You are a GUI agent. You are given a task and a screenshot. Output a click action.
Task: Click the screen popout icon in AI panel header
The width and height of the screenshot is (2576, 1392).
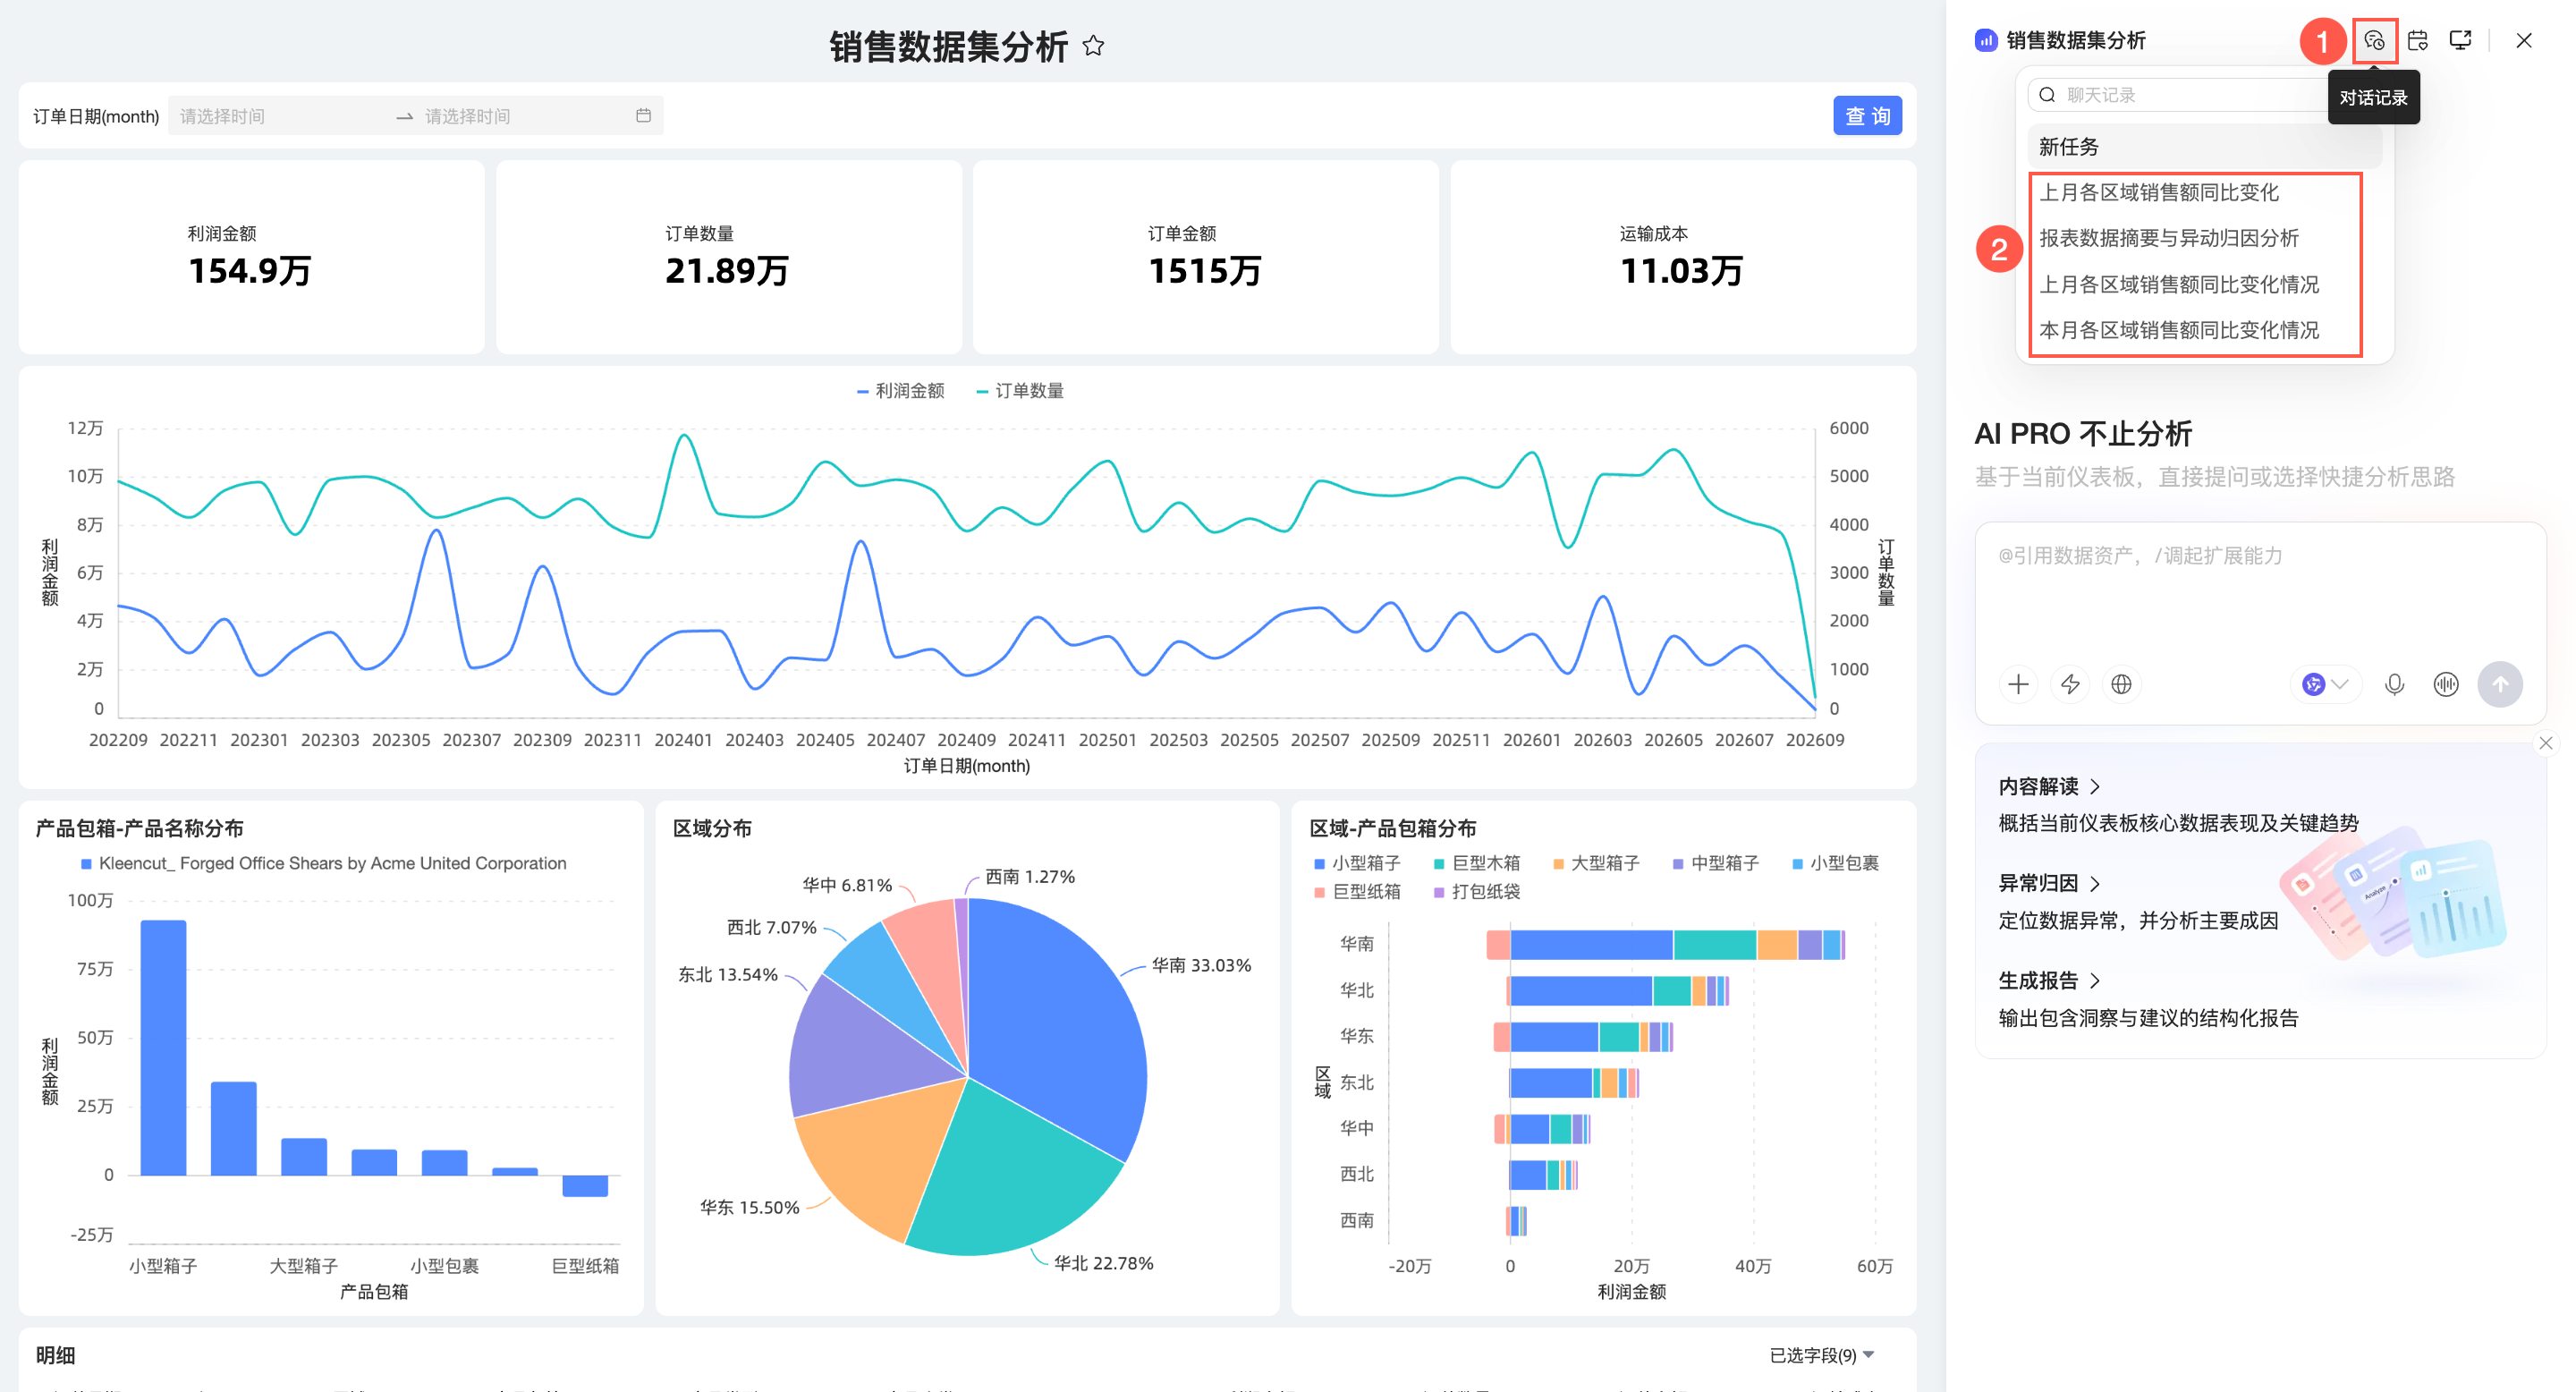(2461, 41)
